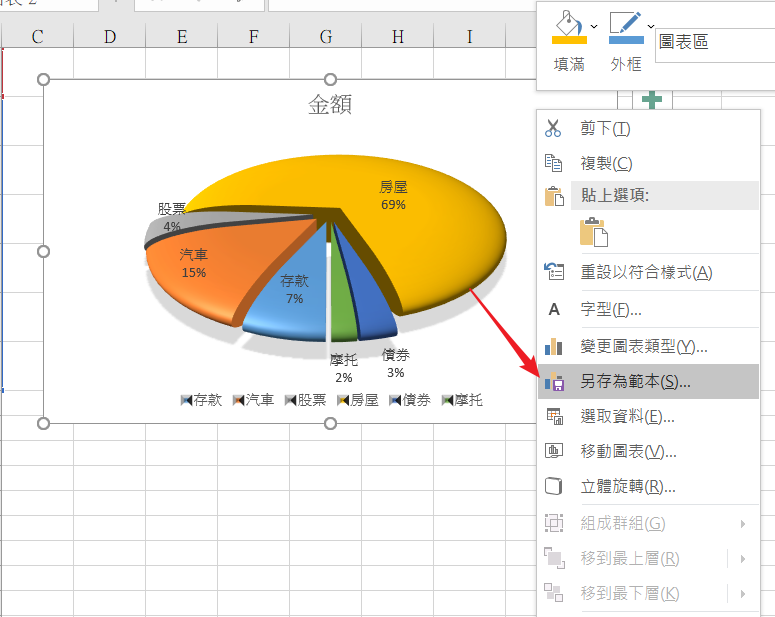This screenshot has width=775, height=617.
Task: Click the group icon beside 組成群組
Action: tap(554, 523)
